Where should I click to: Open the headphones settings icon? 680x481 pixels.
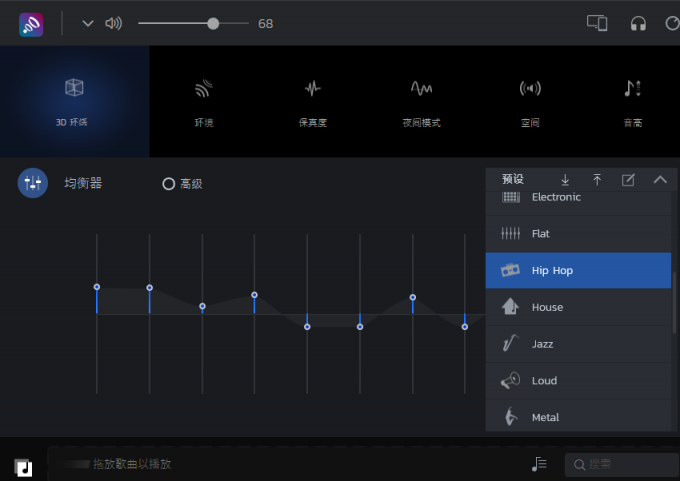pyautogui.click(x=638, y=23)
